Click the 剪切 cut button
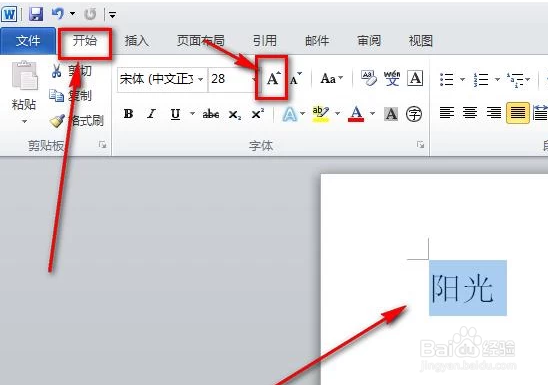 [x=72, y=71]
